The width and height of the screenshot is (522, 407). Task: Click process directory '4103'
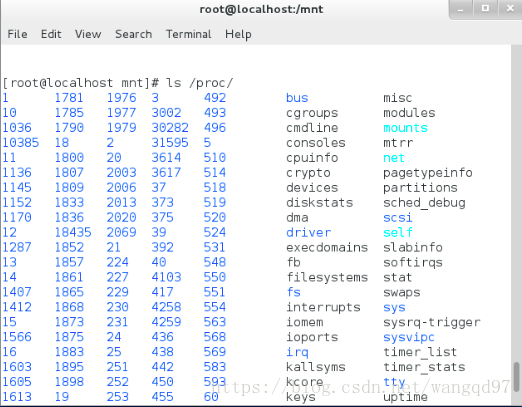(x=166, y=277)
